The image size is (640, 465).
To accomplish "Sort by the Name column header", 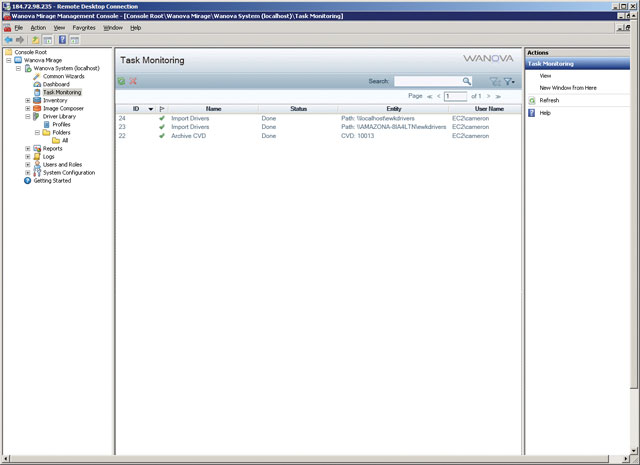I will pyautogui.click(x=213, y=109).
